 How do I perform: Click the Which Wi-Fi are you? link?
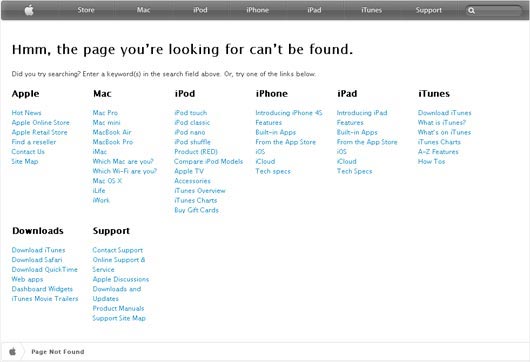pyautogui.click(x=125, y=171)
